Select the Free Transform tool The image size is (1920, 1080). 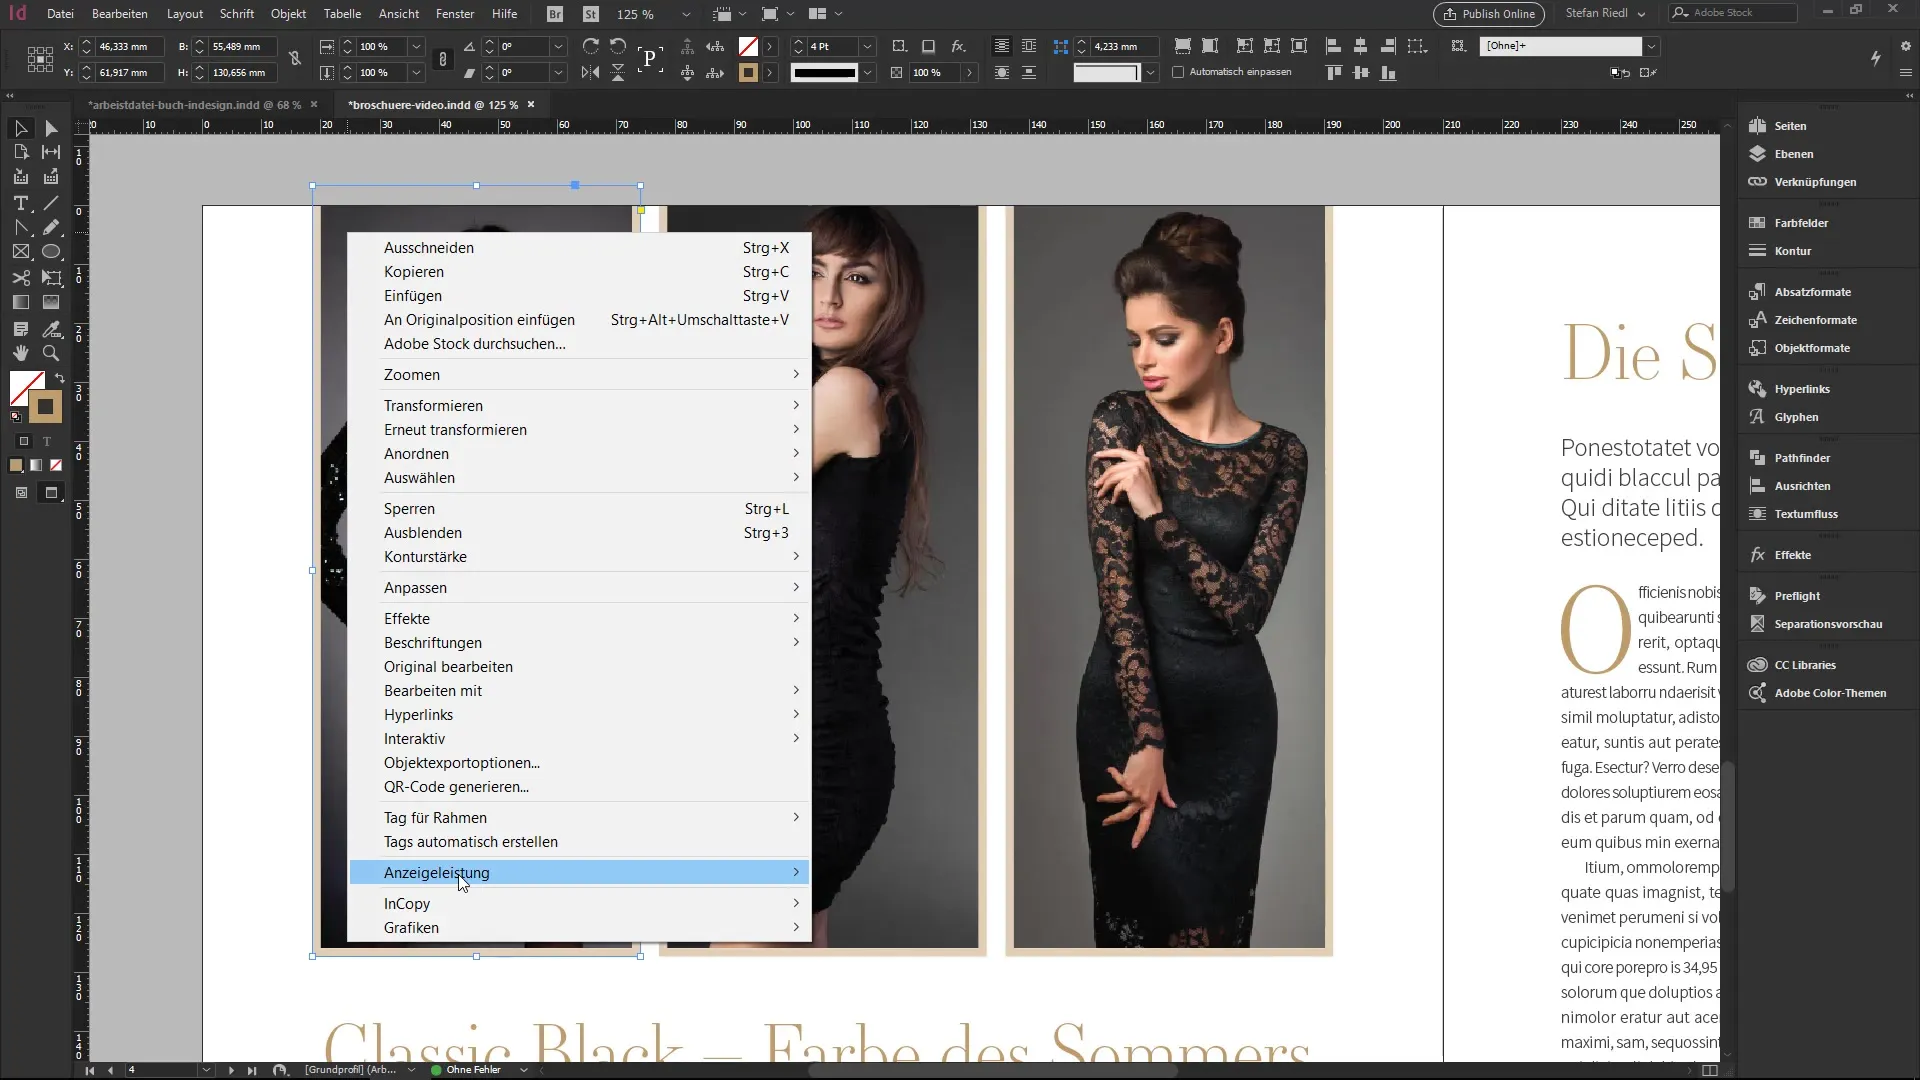(x=51, y=278)
